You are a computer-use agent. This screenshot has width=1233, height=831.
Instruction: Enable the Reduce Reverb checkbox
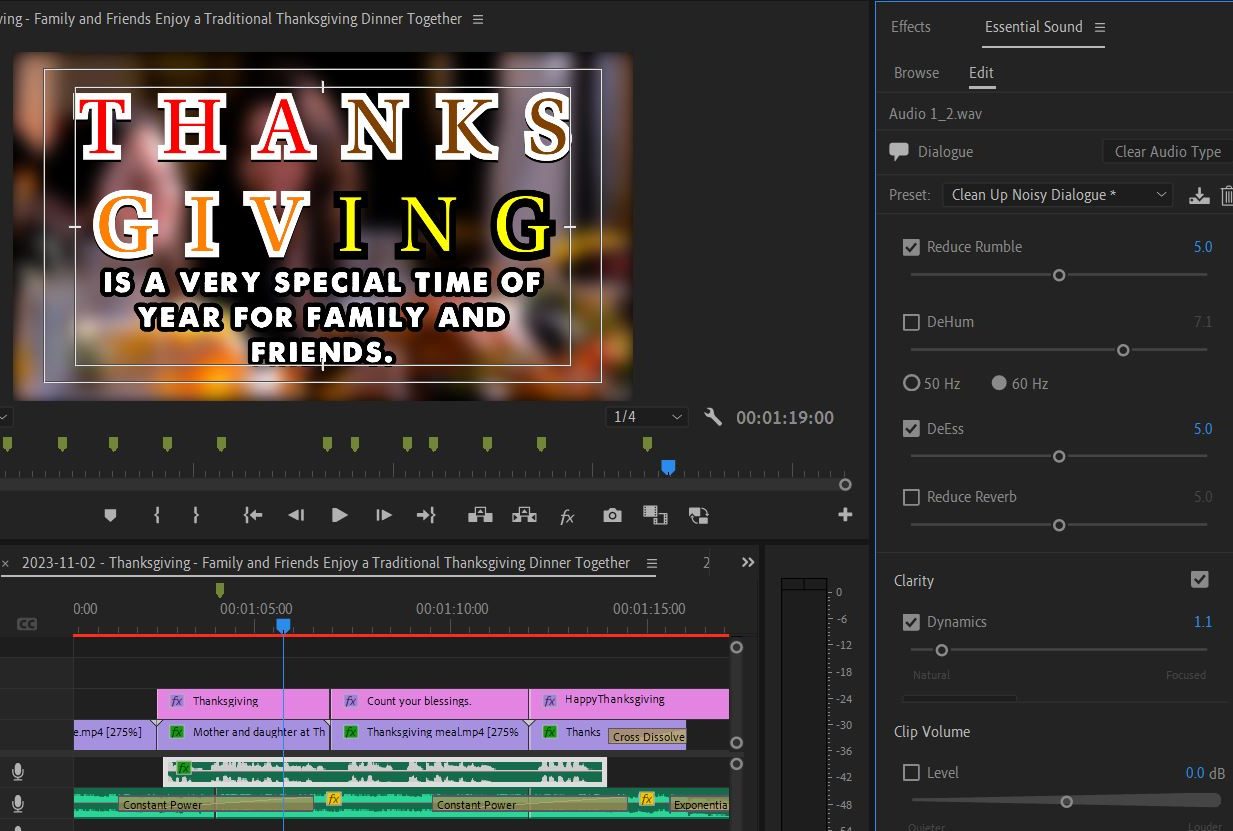click(911, 497)
